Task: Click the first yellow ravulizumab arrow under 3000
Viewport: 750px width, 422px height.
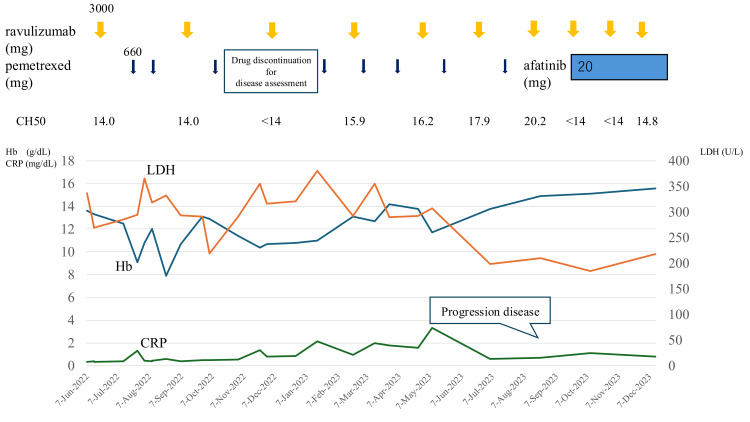Action: tap(100, 30)
